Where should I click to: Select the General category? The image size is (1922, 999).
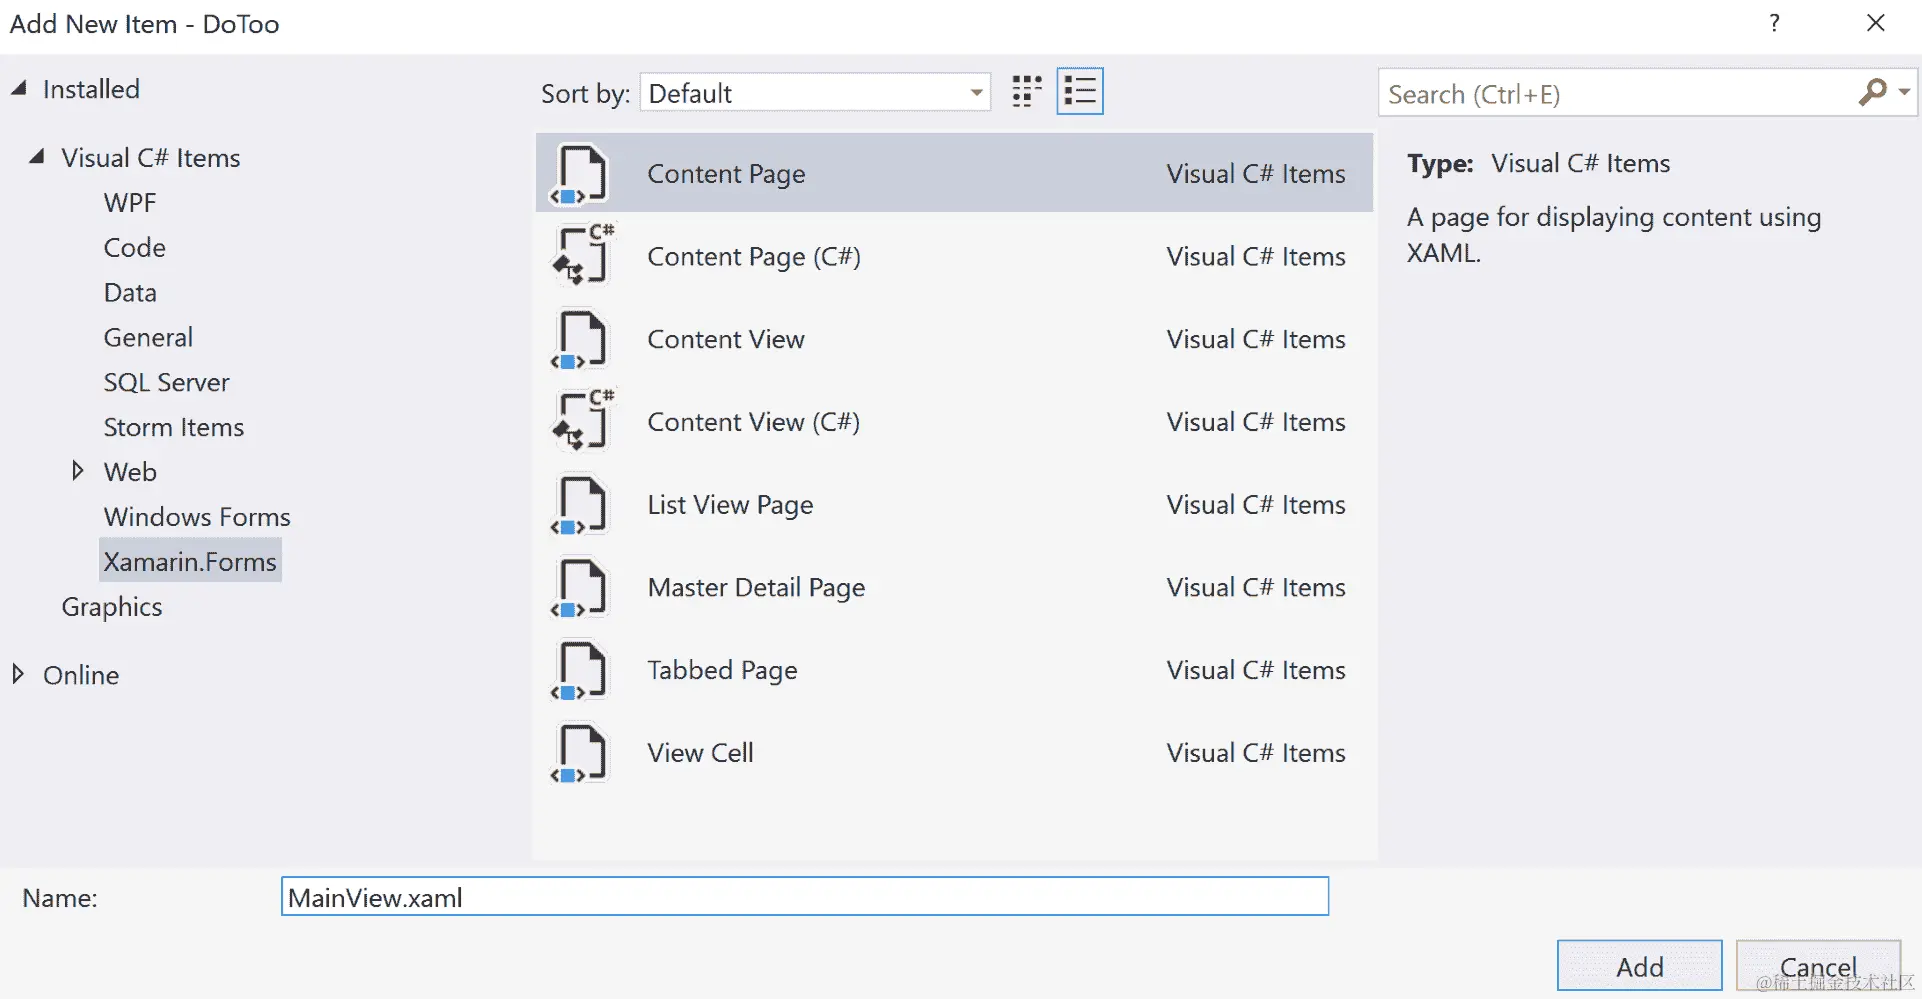(148, 338)
